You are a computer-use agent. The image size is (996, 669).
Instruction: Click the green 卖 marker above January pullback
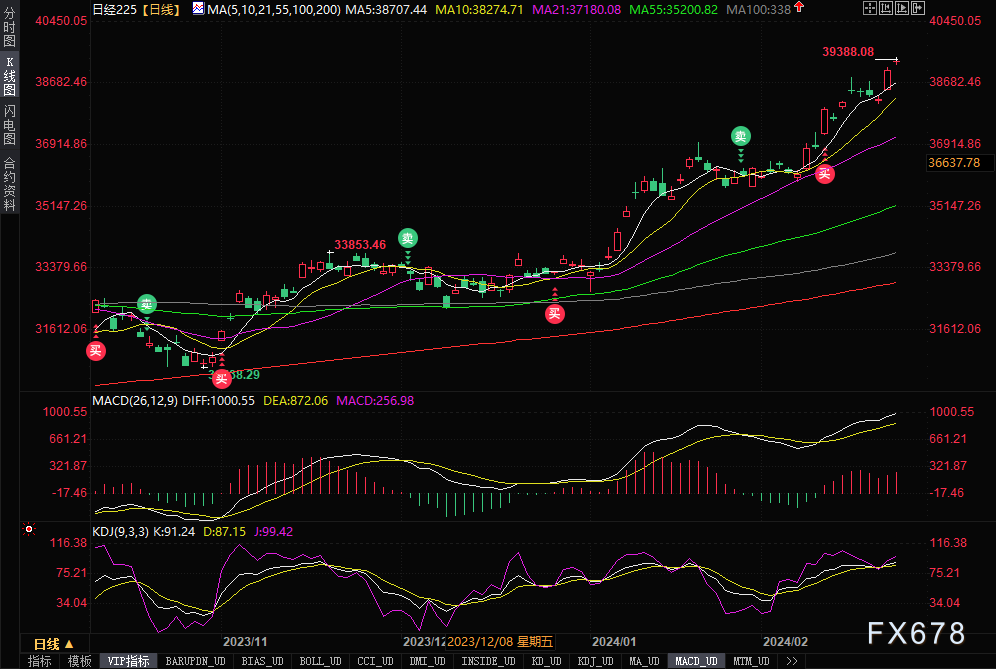pyautogui.click(x=741, y=136)
